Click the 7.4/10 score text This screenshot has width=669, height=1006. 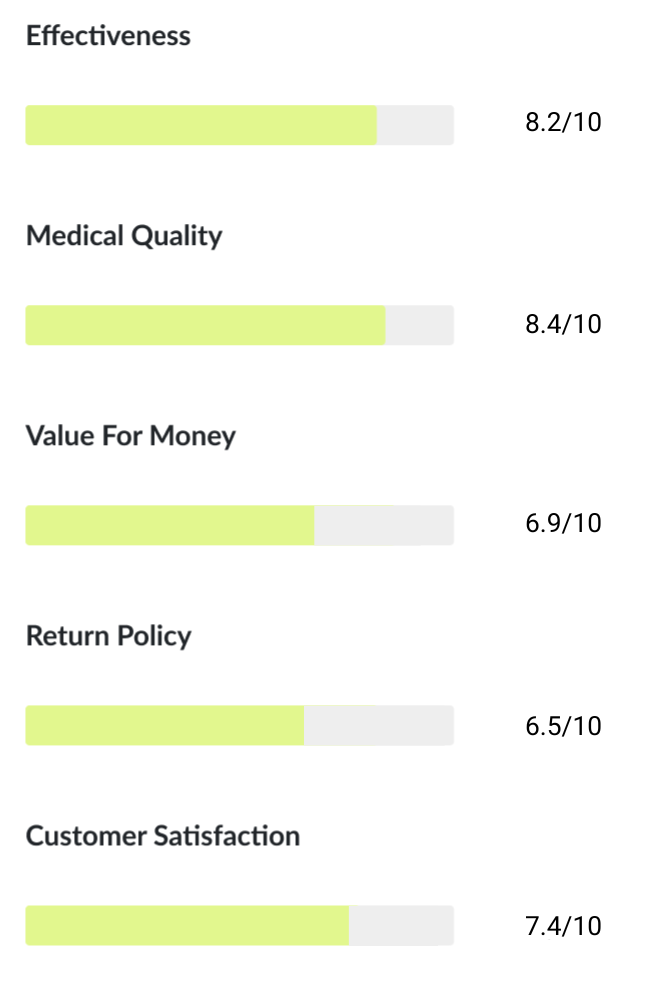click(x=563, y=925)
